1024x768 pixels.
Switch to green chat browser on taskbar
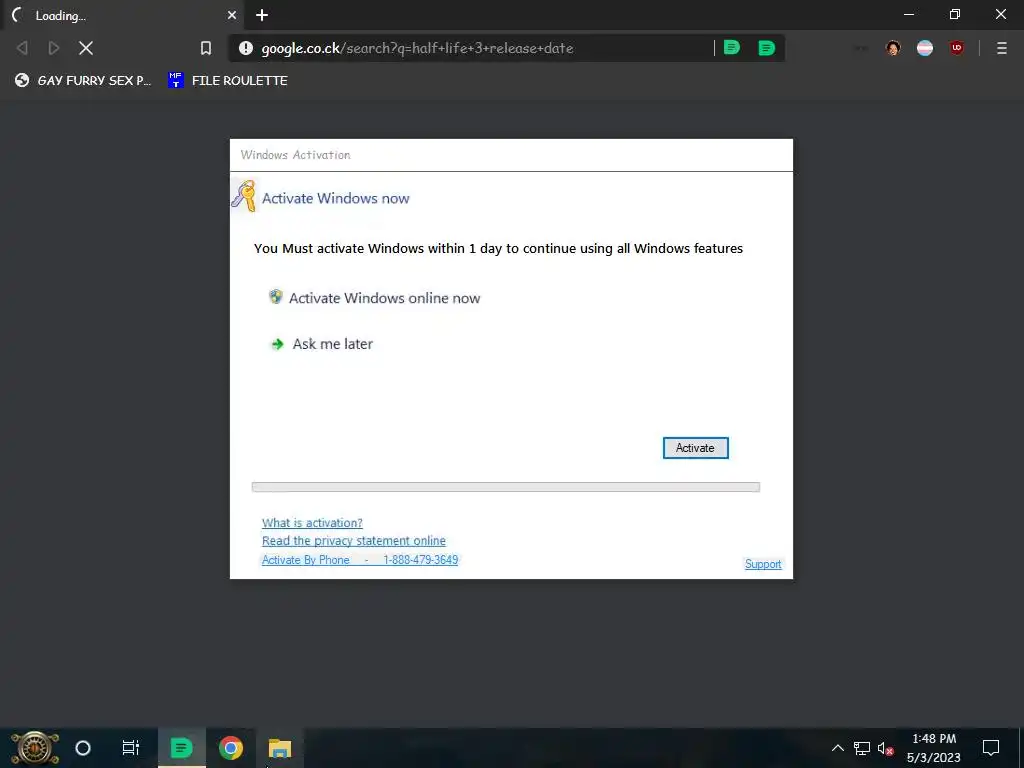pos(181,748)
